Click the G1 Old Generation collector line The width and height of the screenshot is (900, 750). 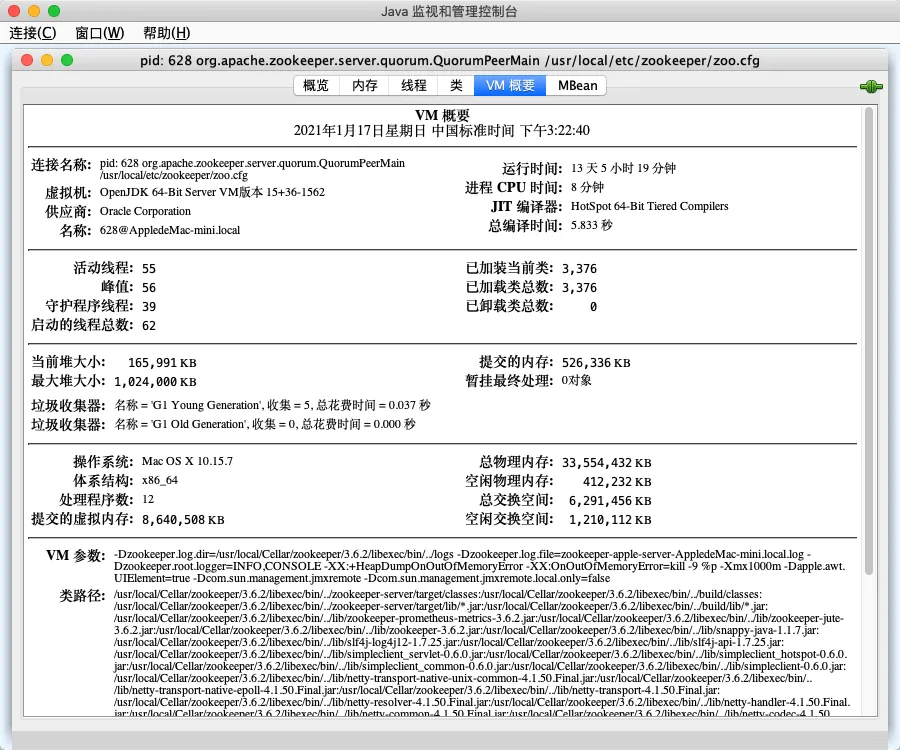[x=265, y=424]
